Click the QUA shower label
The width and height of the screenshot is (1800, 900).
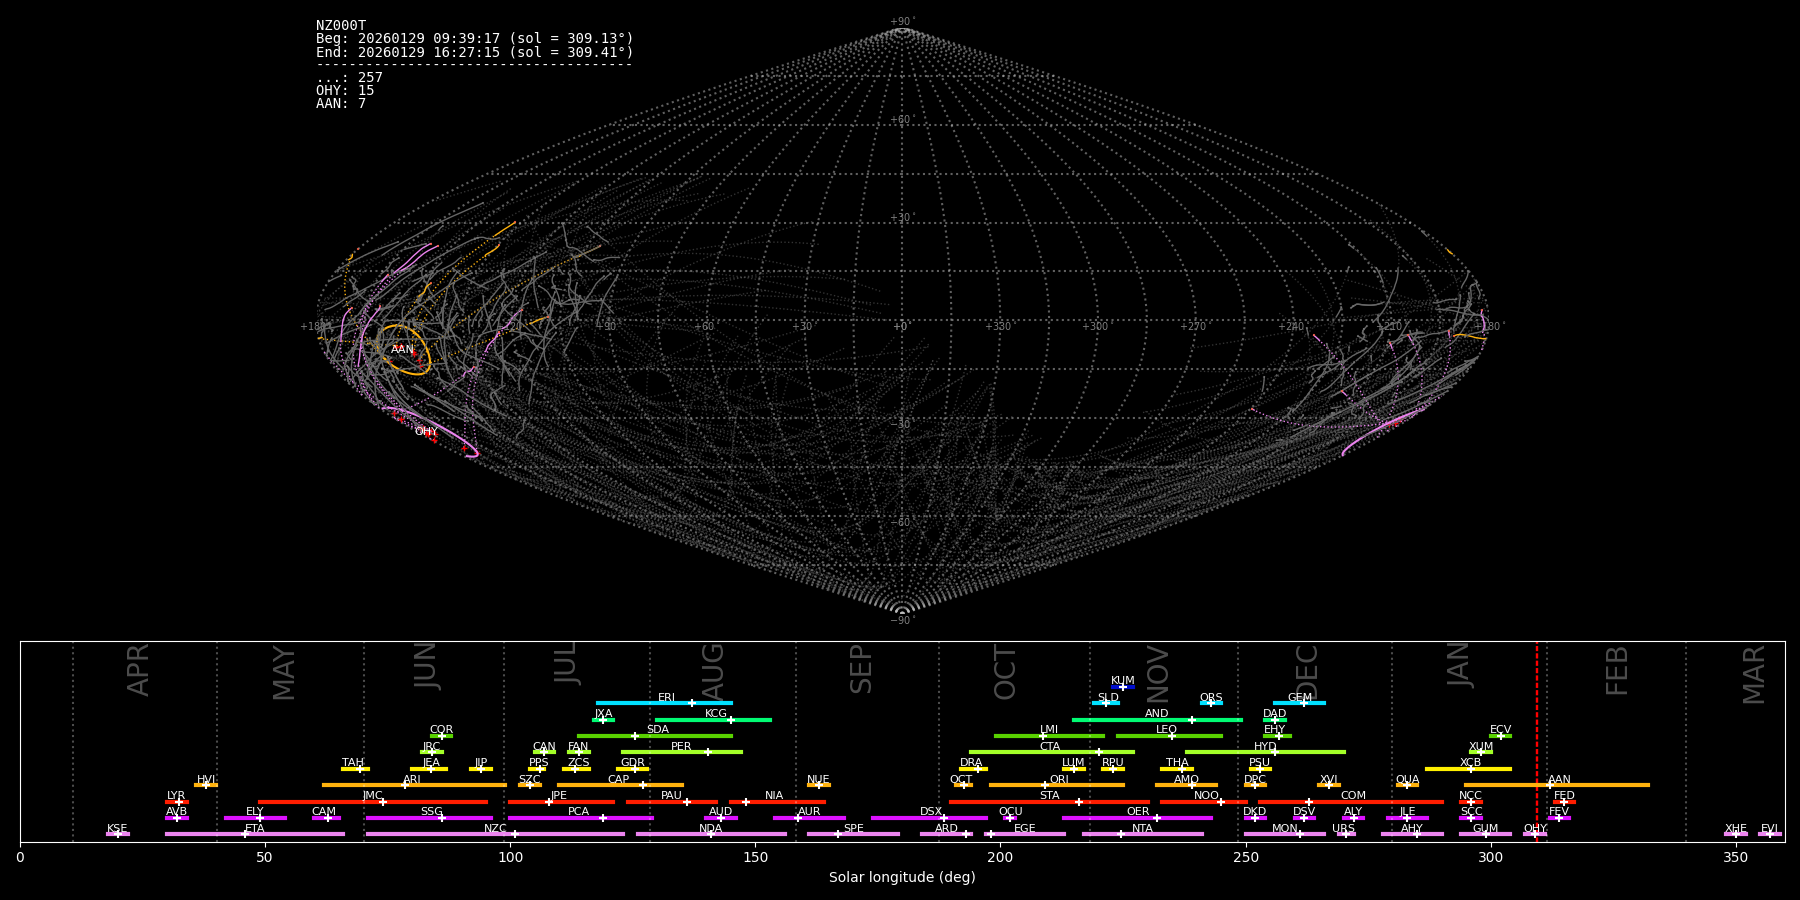(1407, 780)
